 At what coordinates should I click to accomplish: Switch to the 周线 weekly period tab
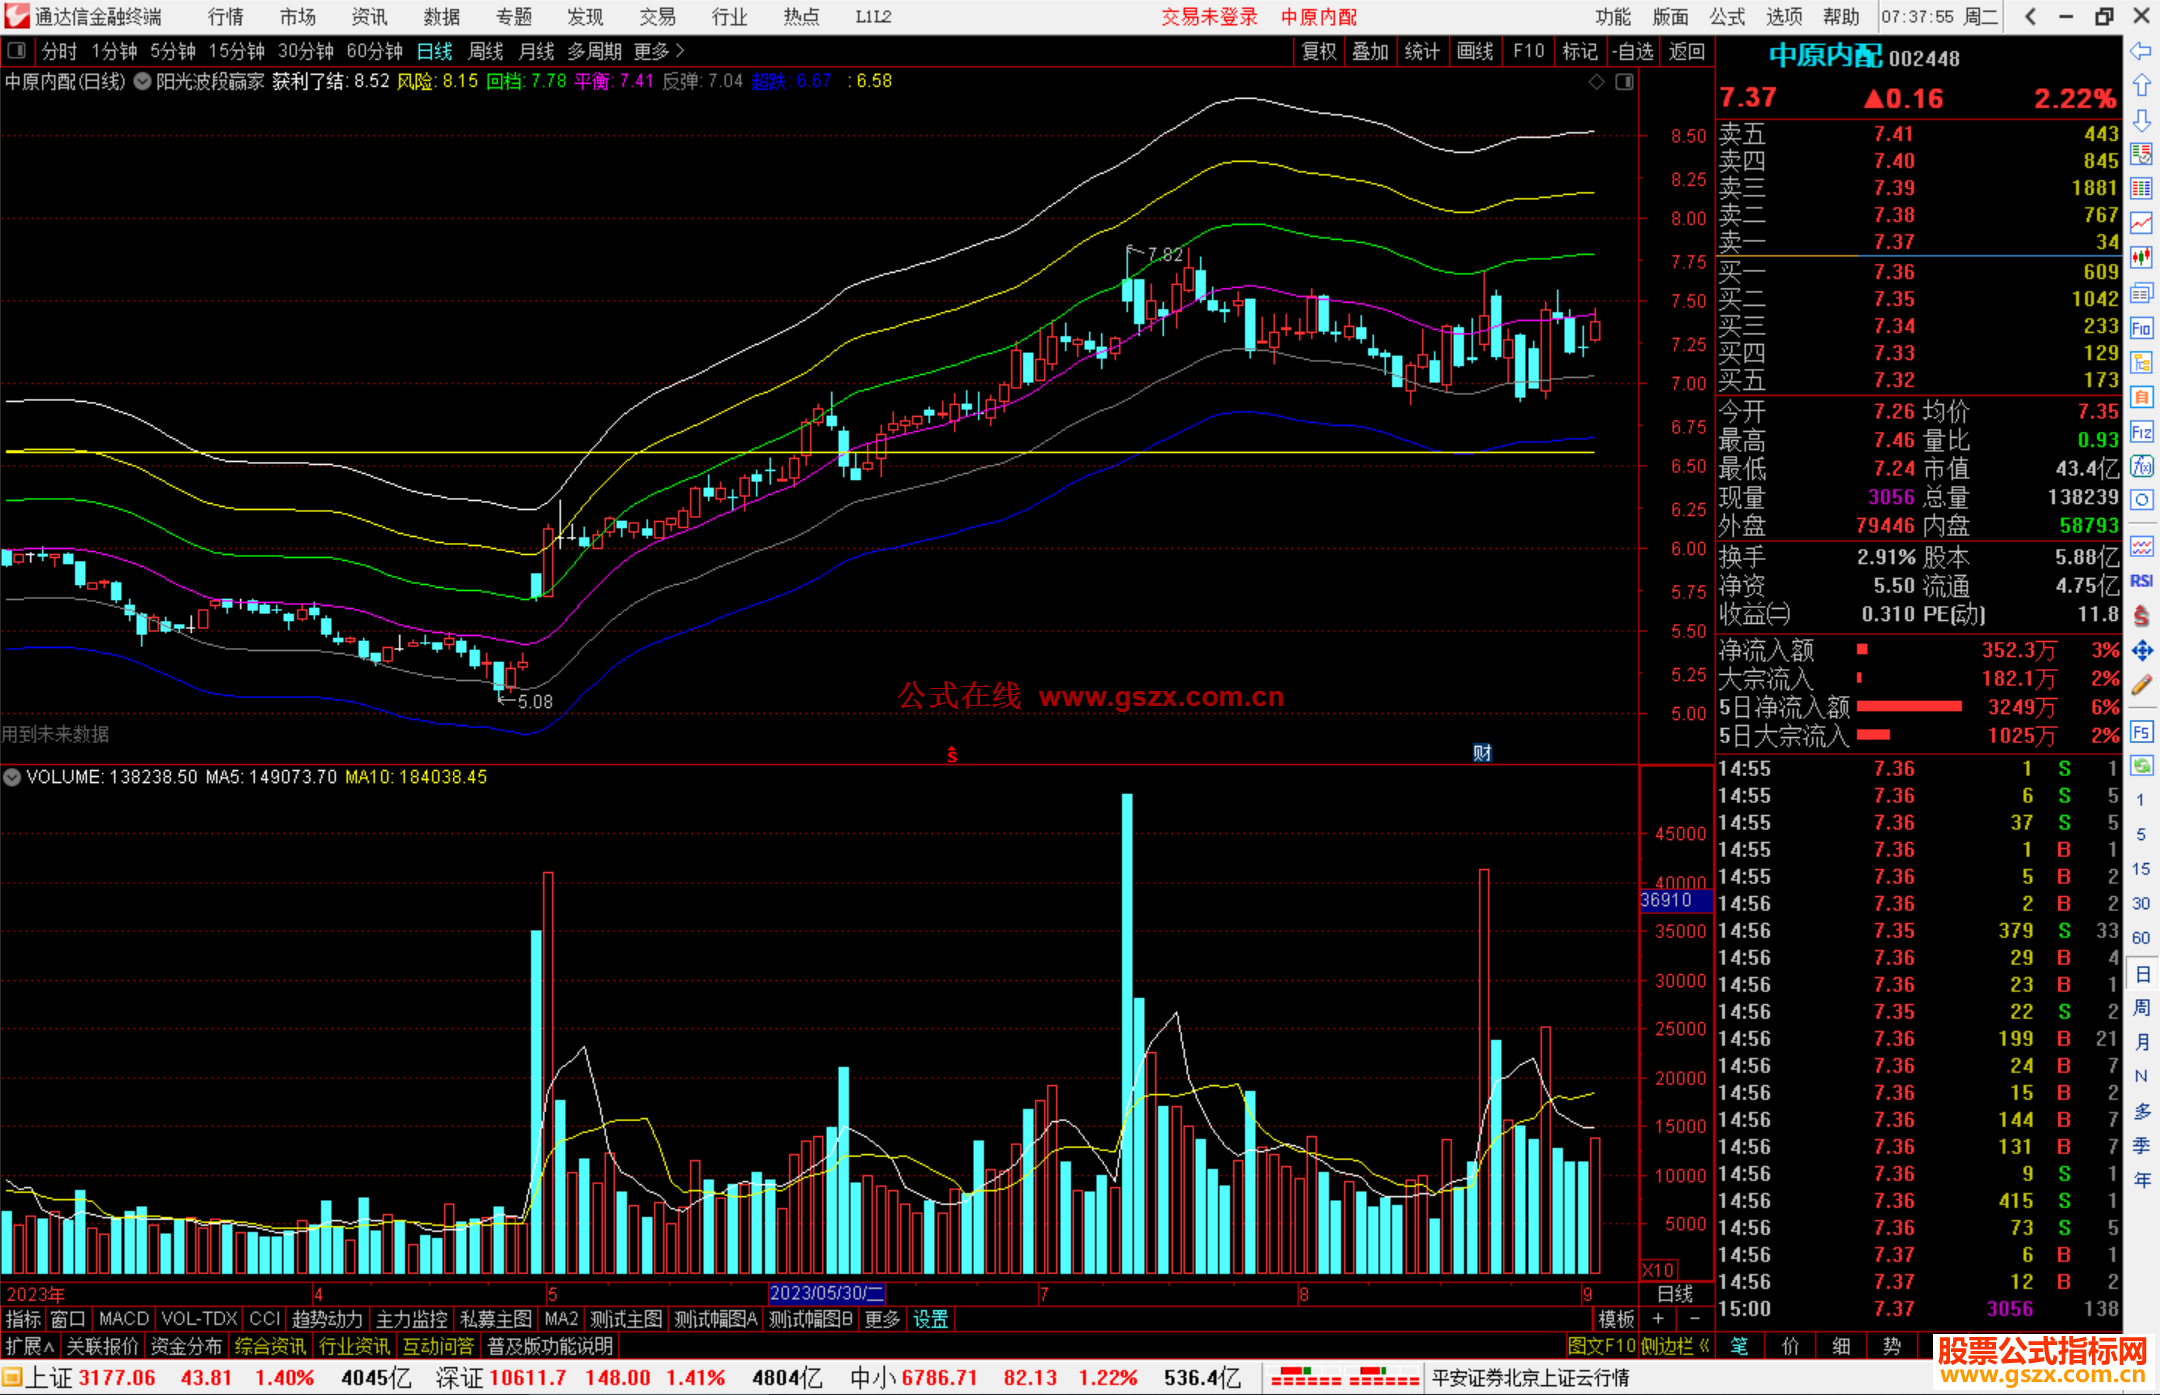[x=486, y=51]
